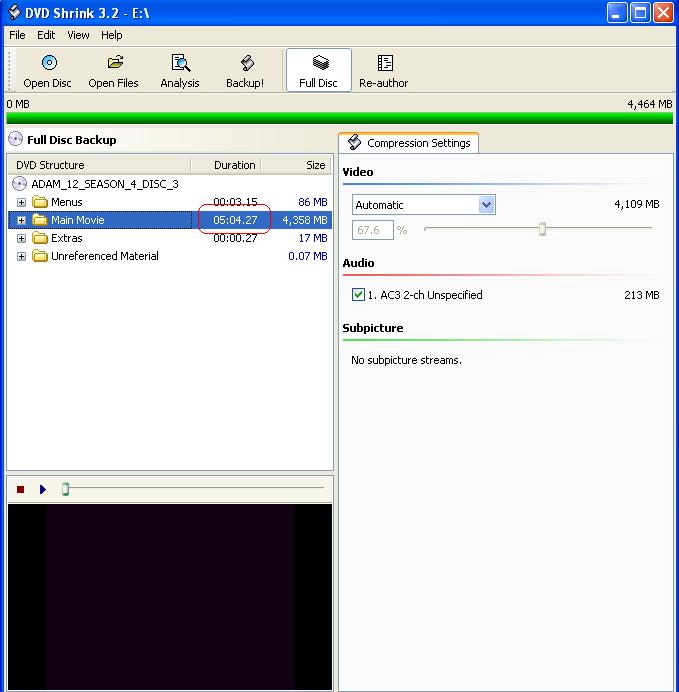679x692 pixels.
Task: Click the DVD Shrink title bar icon
Action: [15, 12]
